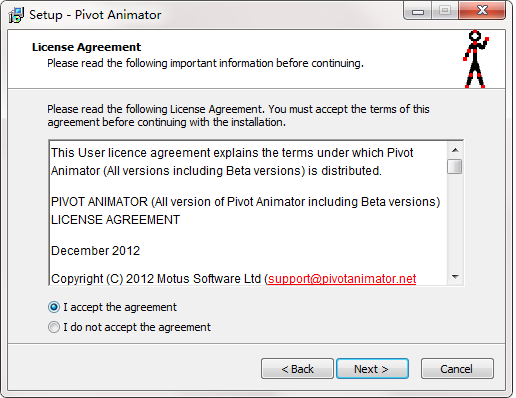Image resolution: width=516 pixels, height=398 pixels.
Task: Click the license text scrollbar thumb
Action: click(455, 167)
